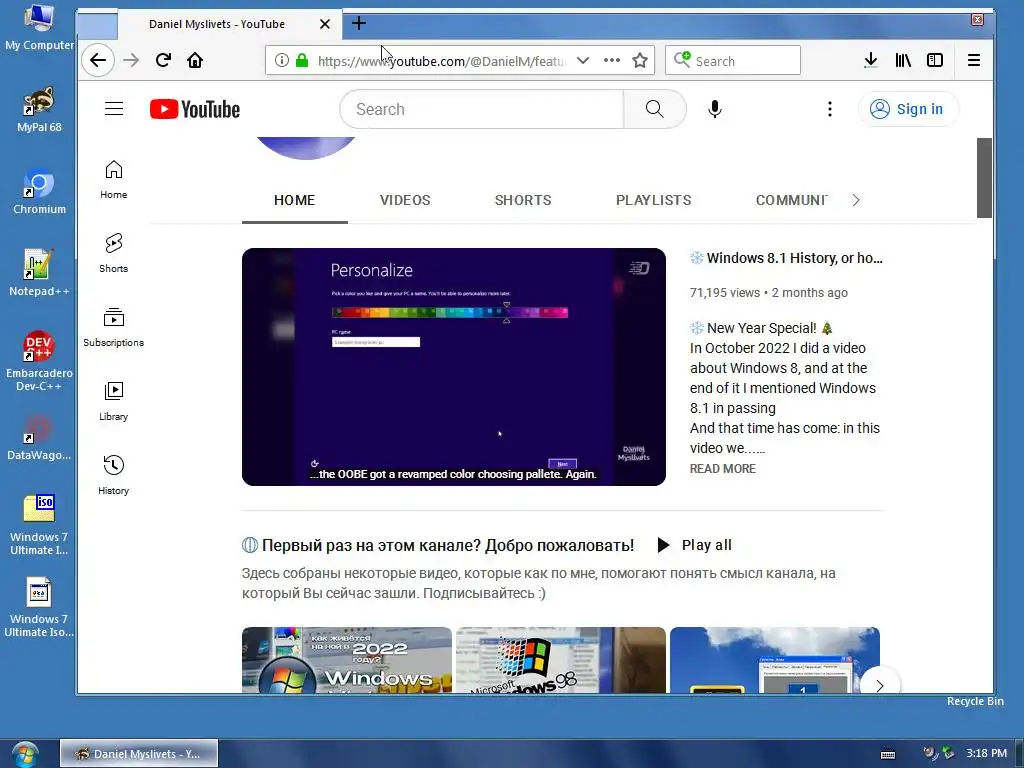1024x768 pixels.
Task: Open the blue-sky desktop video thumbnail
Action: (x=775, y=660)
